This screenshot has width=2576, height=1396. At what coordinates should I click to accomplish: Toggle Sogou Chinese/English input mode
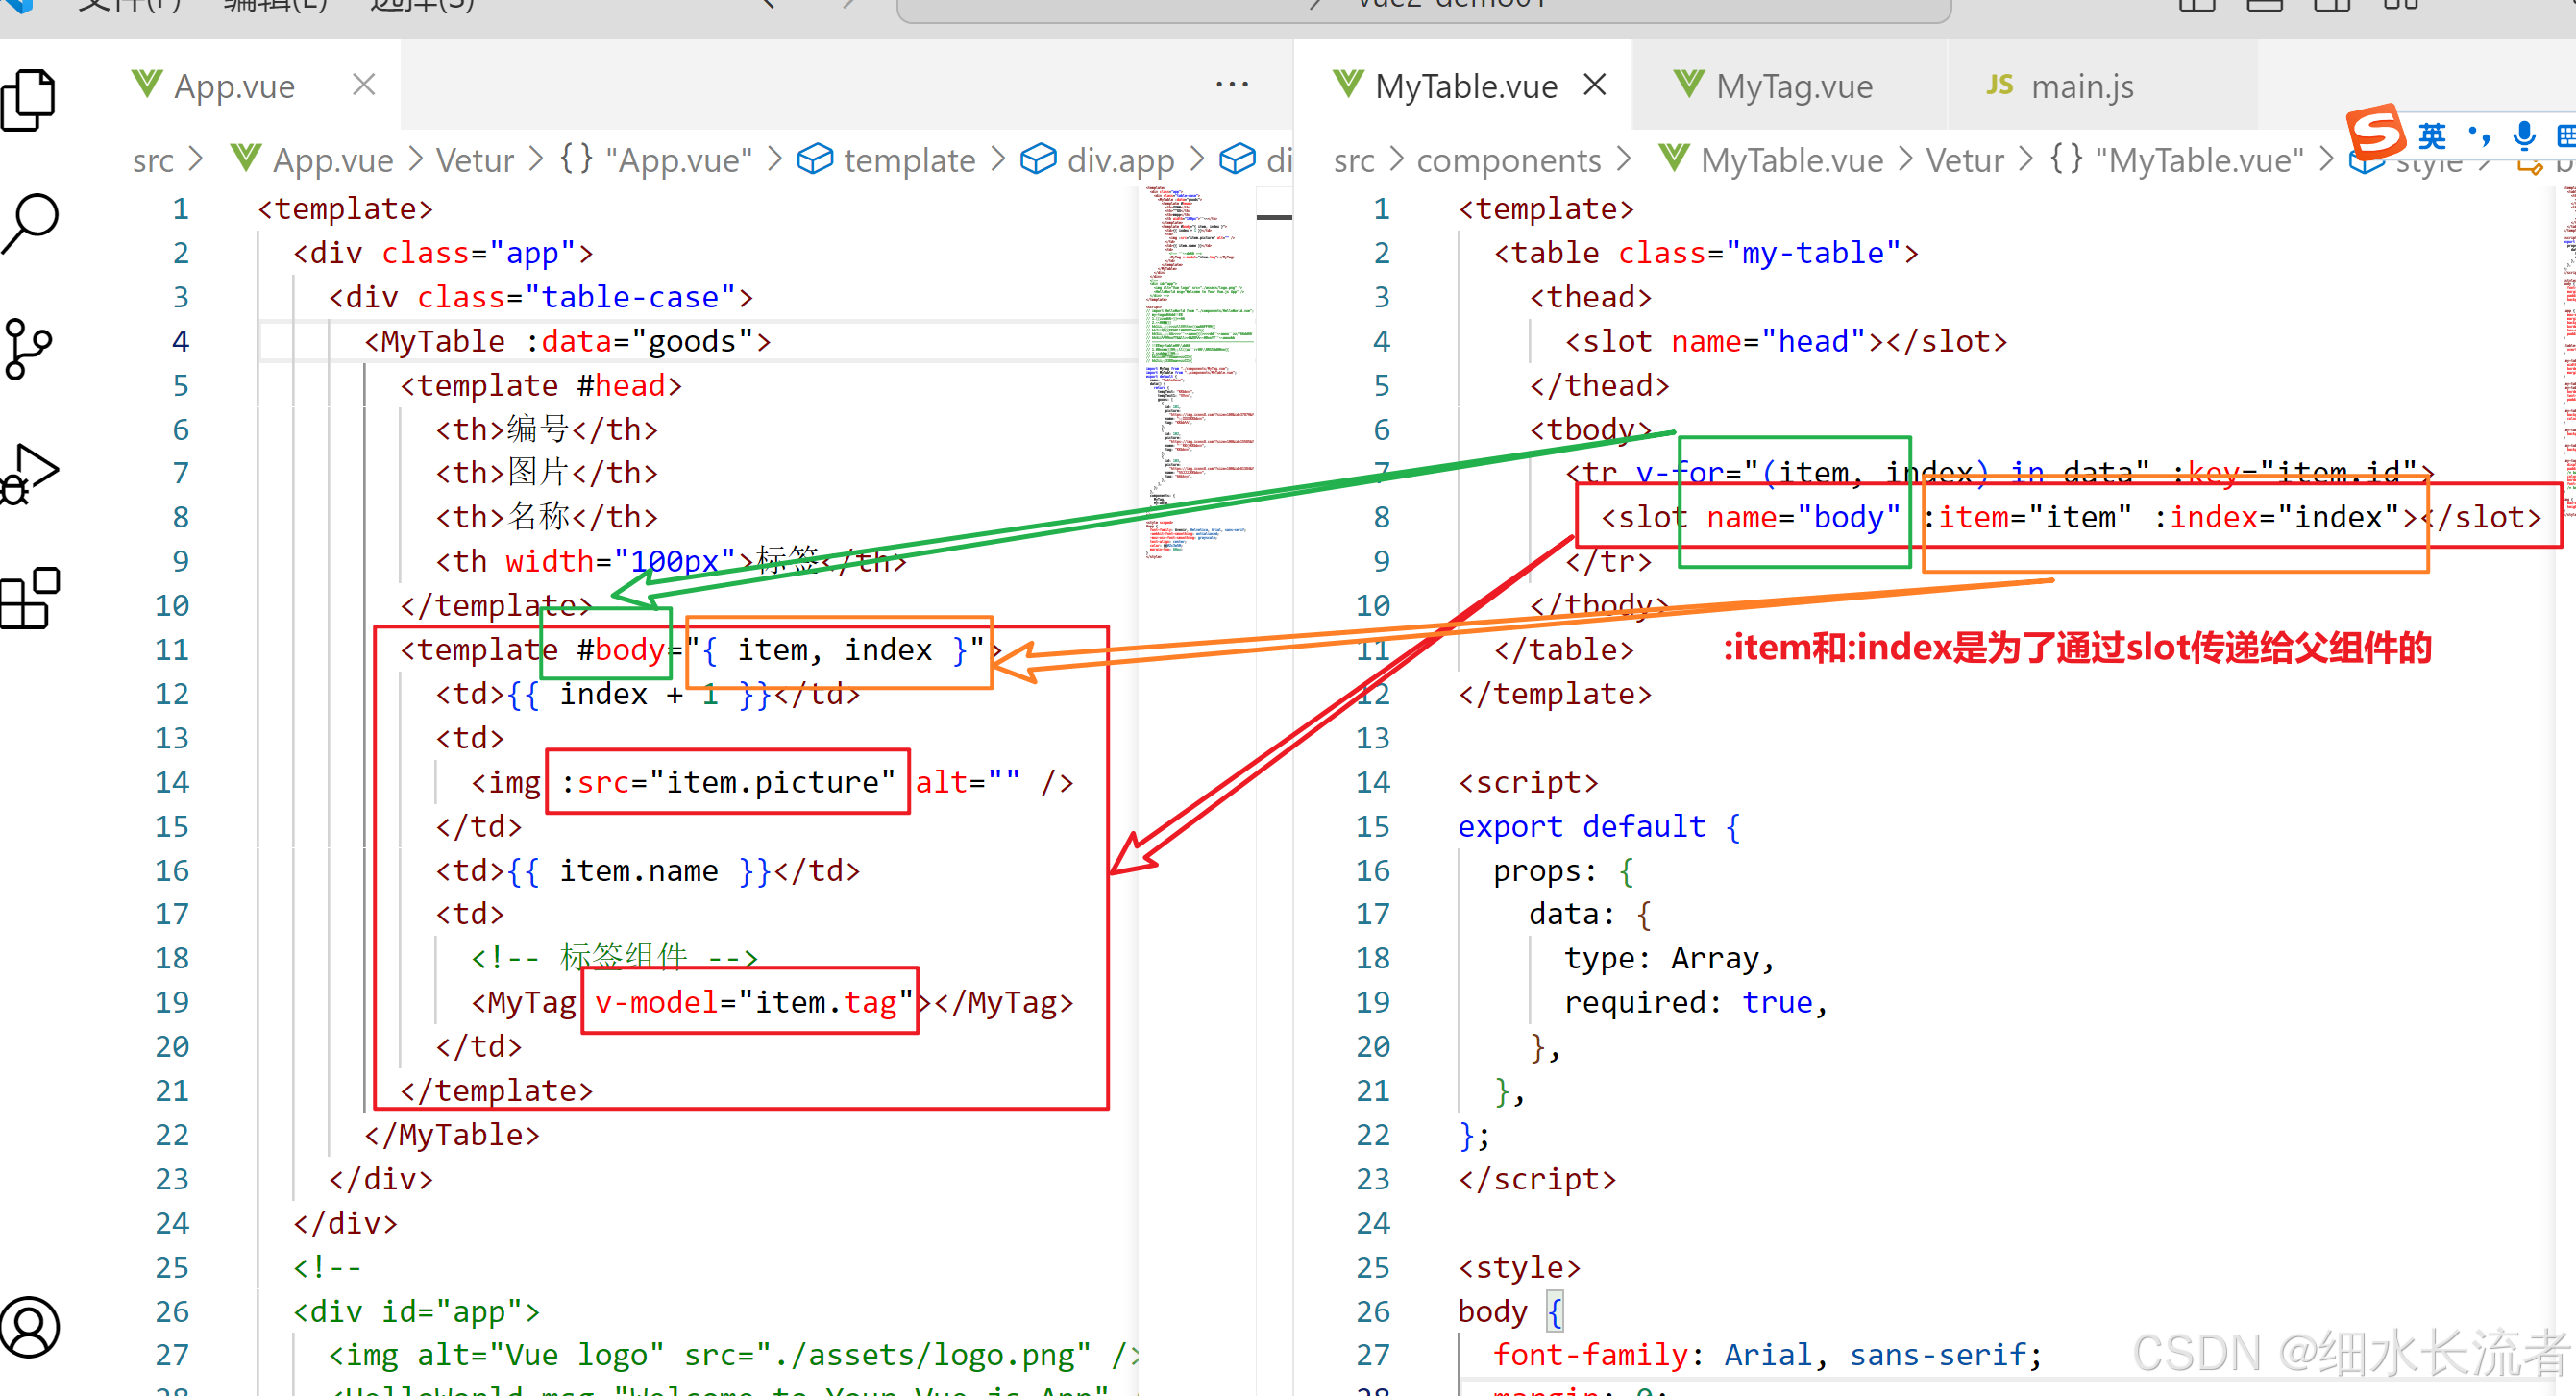(2432, 135)
